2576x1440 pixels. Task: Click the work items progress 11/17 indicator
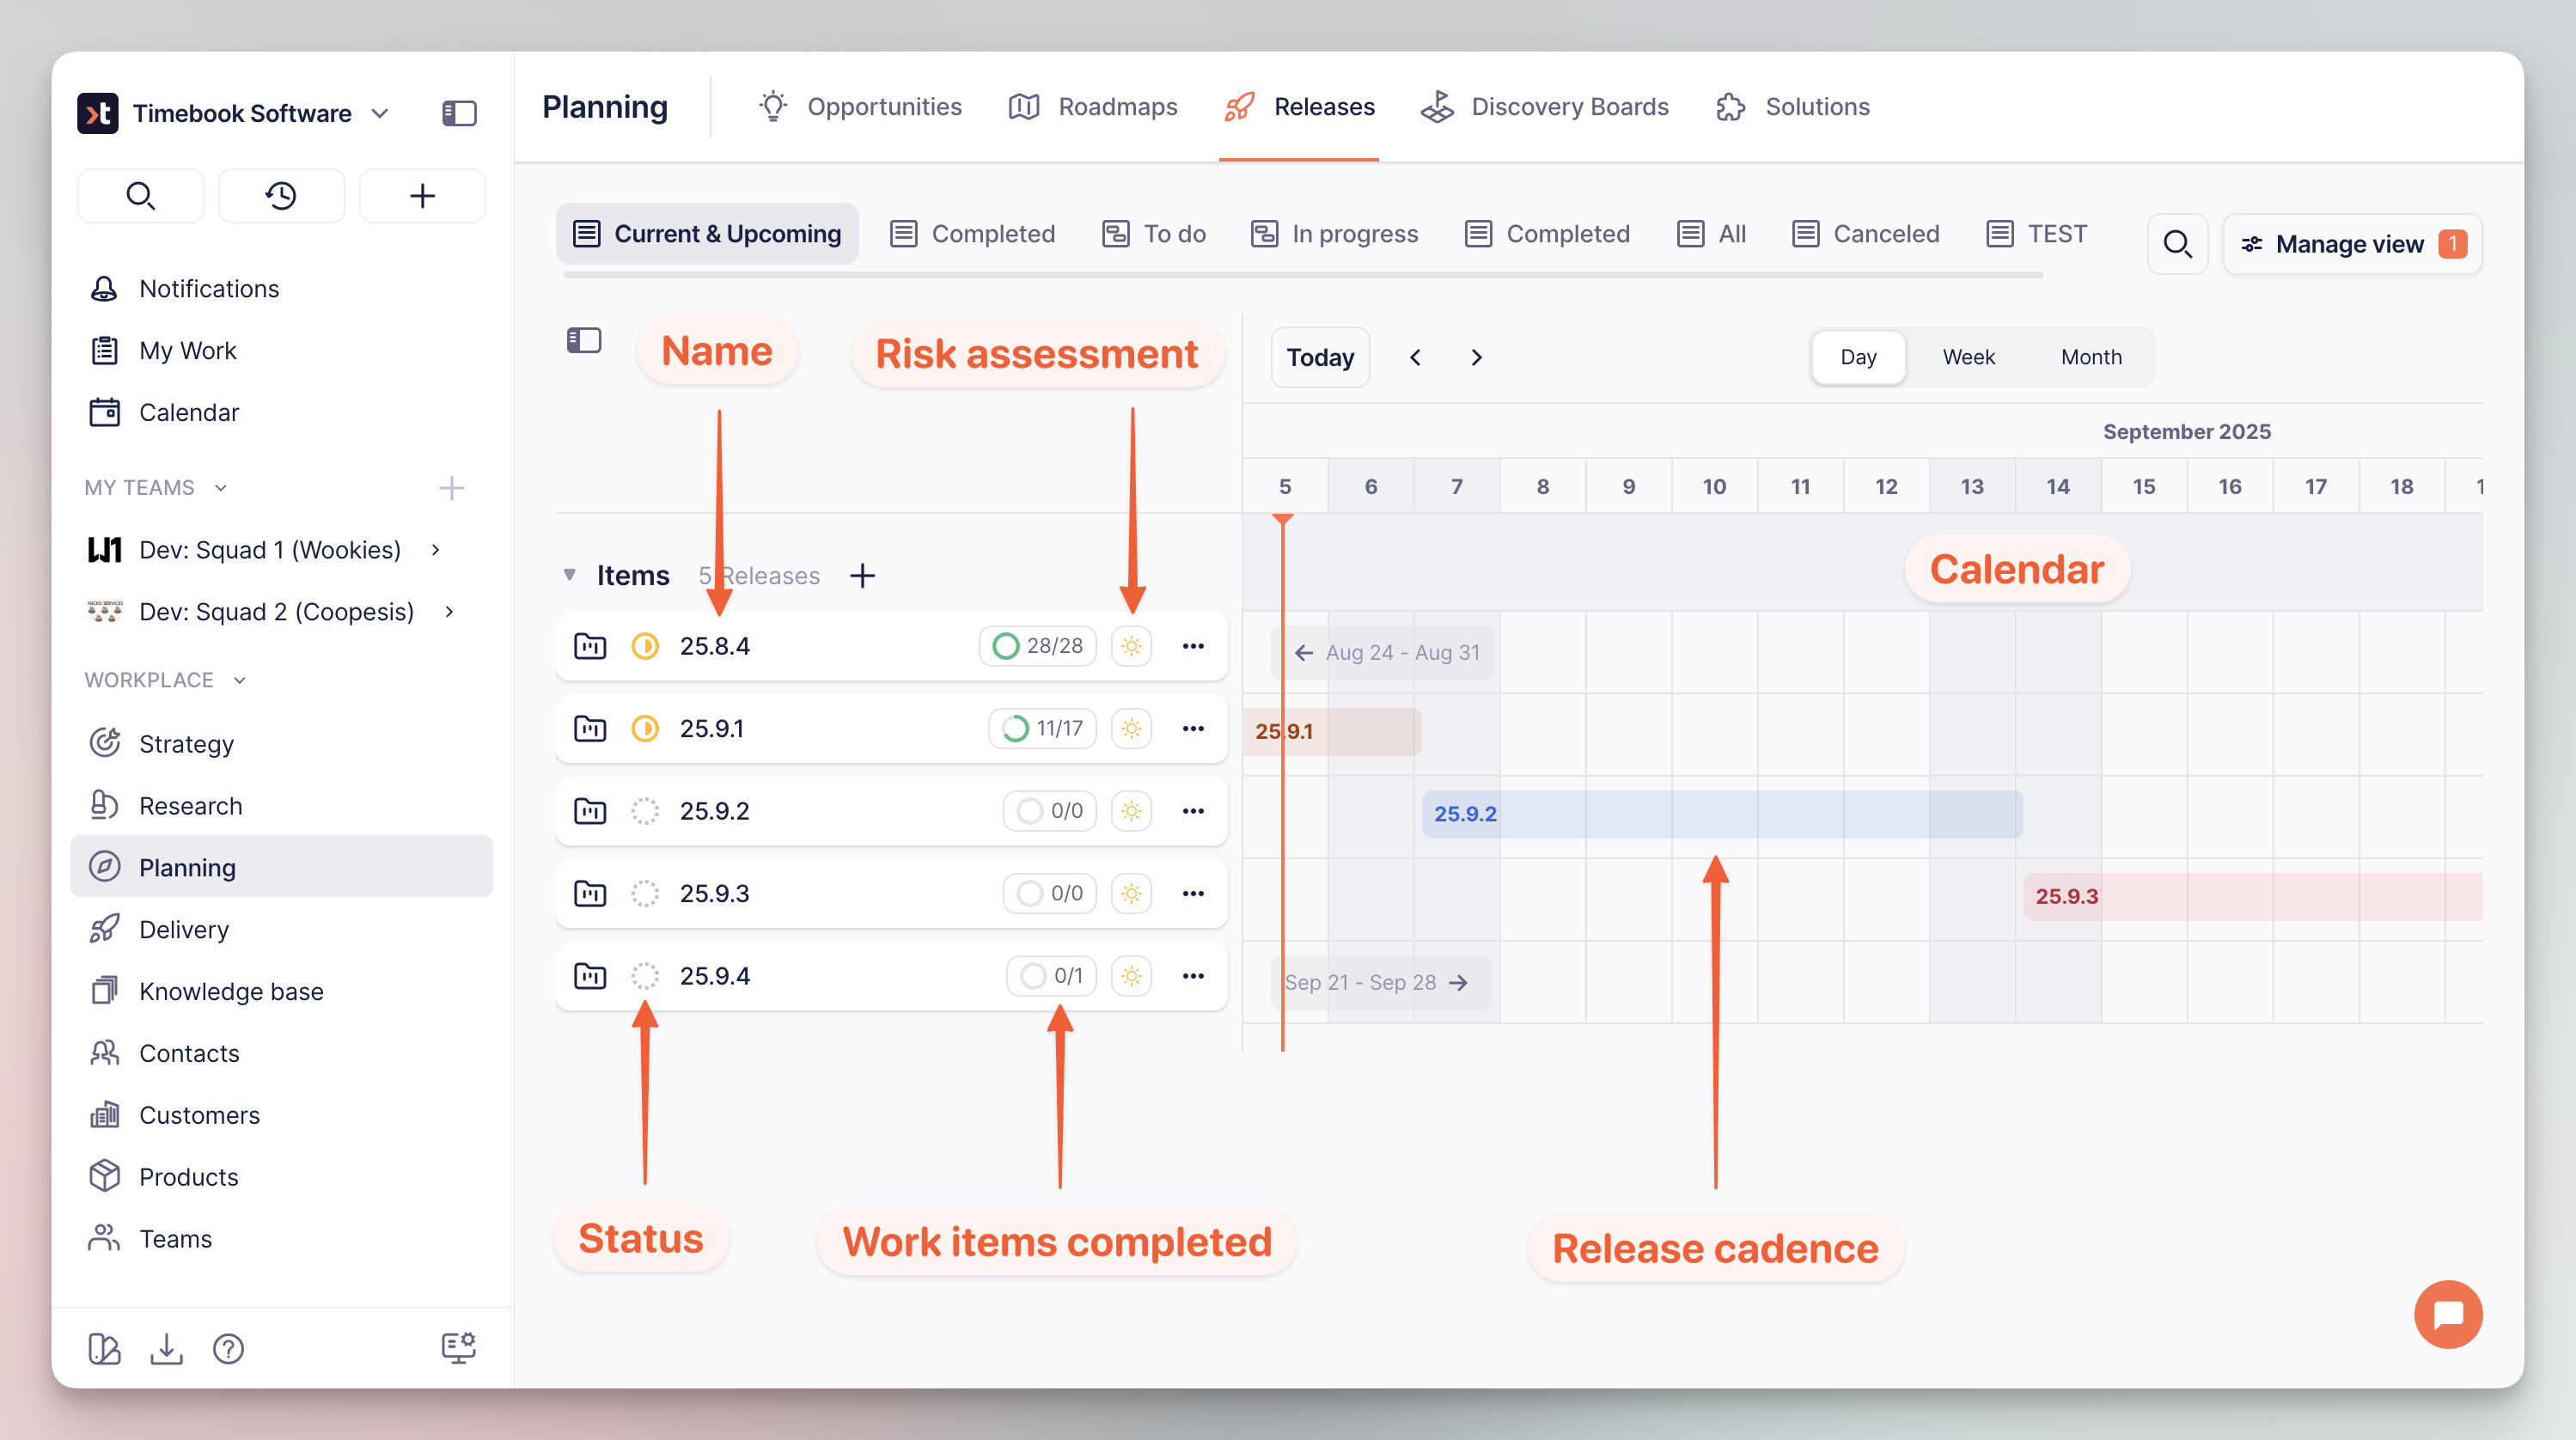pyautogui.click(x=1042, y=729)
